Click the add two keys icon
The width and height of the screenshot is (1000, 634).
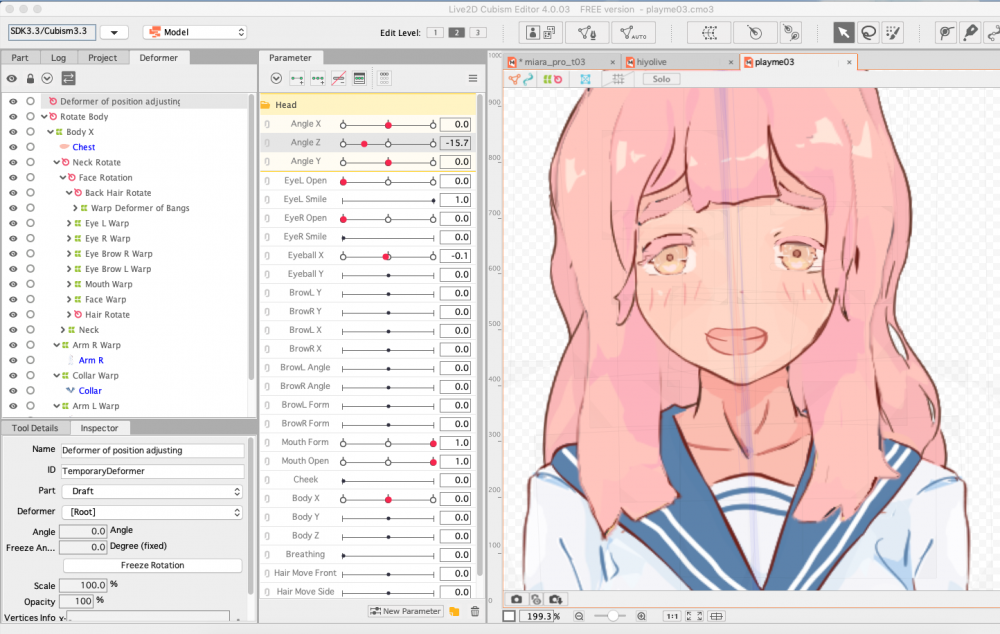coord(297,78)
